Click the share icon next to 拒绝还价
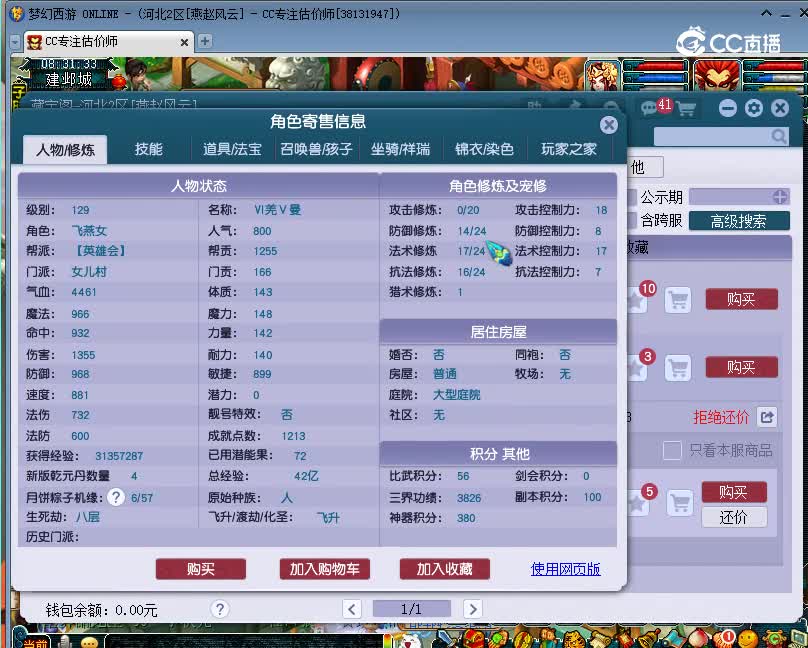808x648 pixels. coord(767,417)
